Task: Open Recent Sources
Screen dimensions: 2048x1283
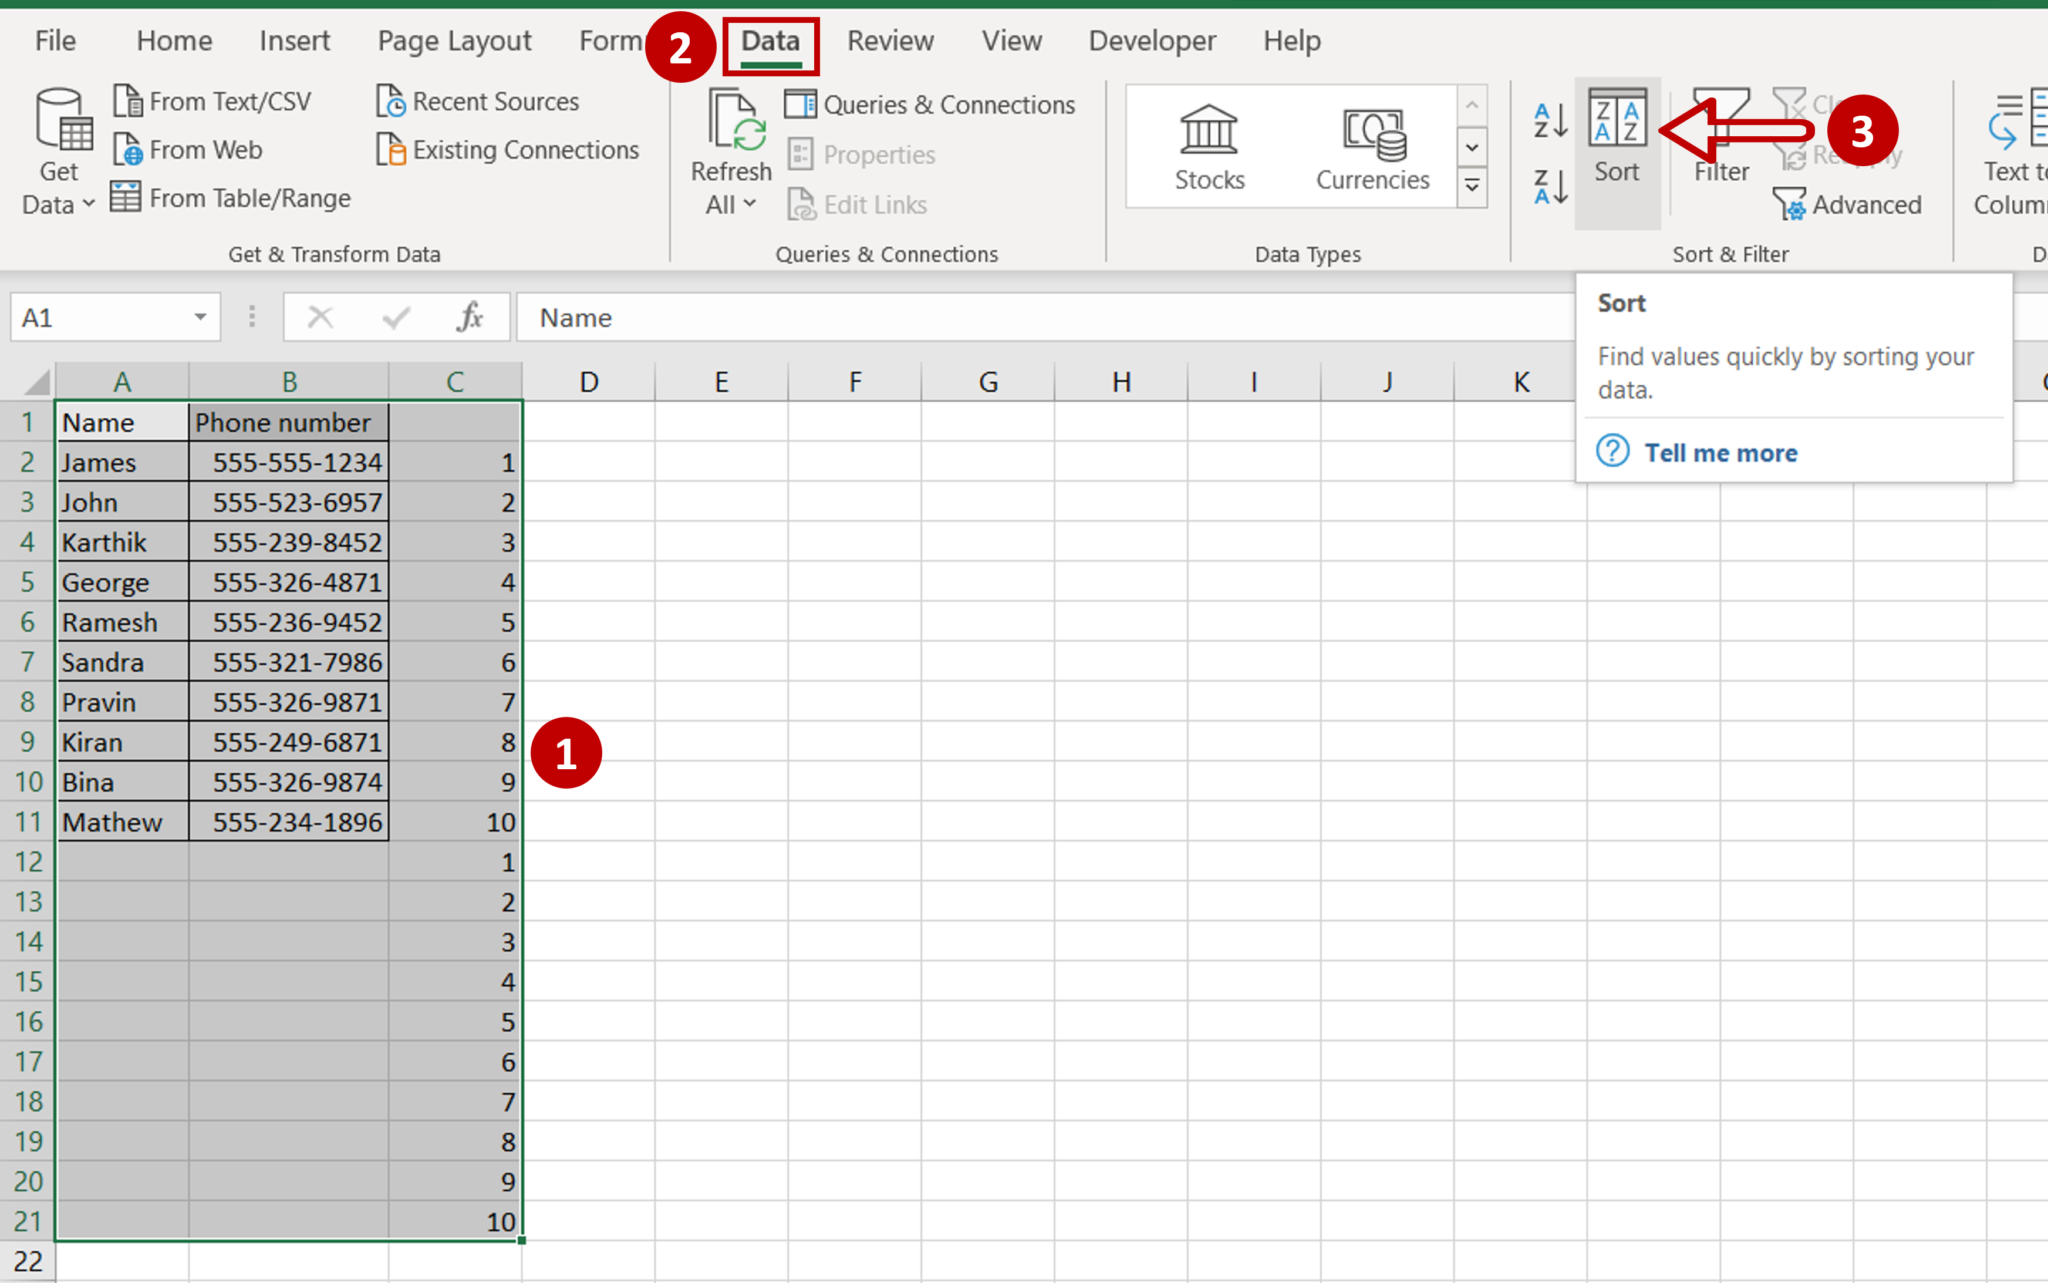Action: pyautogui.click(x=478, y=100)
